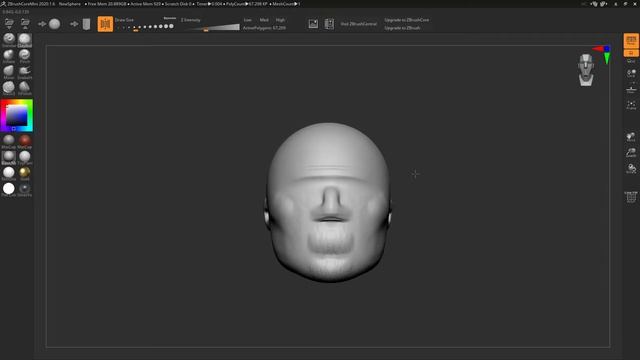Apply the Flat Color white material

(x=9, y=189)
